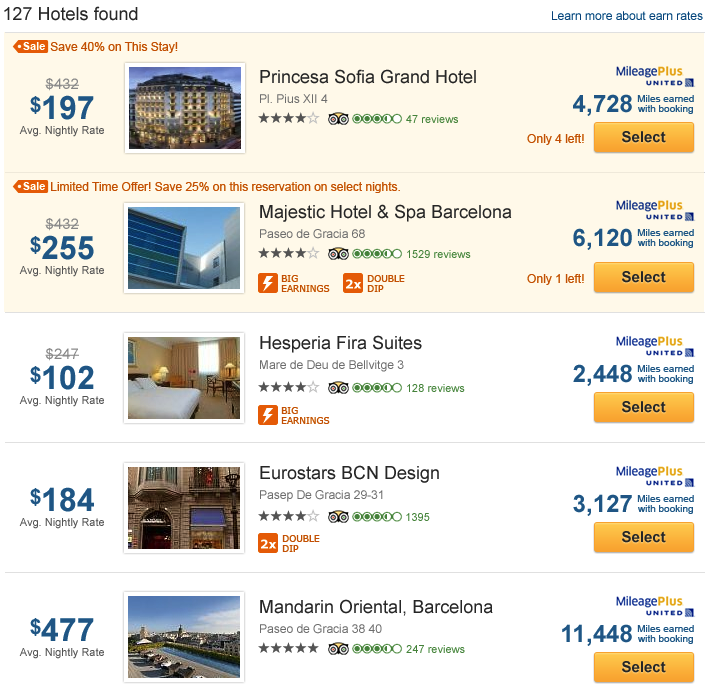Click the TripAdvisor owl icon for Mandarin Oriental
This screenshot has width=711, height=695.
coord(338,649)
